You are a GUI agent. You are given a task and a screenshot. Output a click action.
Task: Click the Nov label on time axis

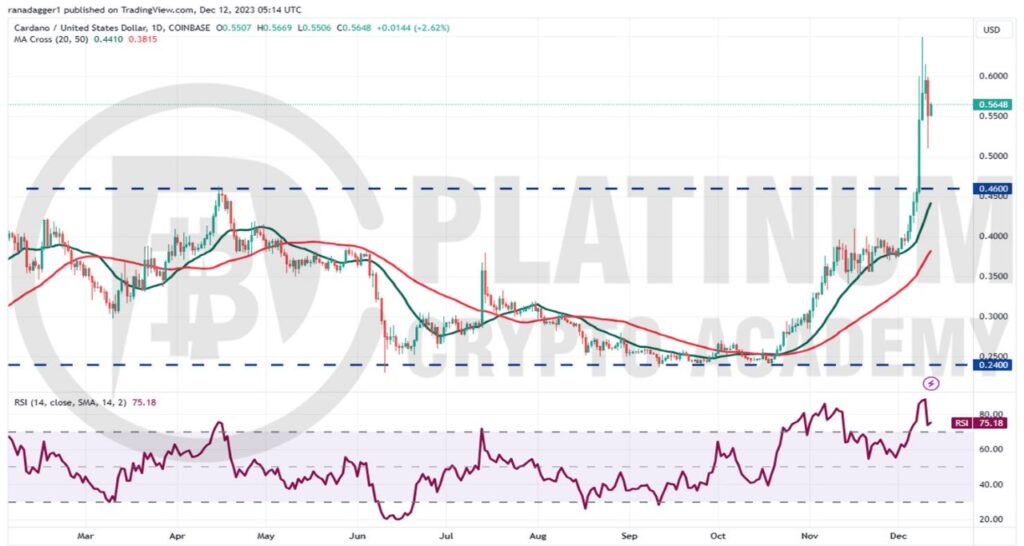[x=808, y=536]
